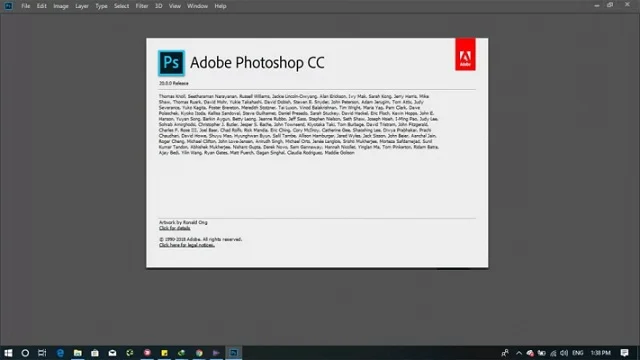Click the yellow sticky note taskbar icon

164,353
